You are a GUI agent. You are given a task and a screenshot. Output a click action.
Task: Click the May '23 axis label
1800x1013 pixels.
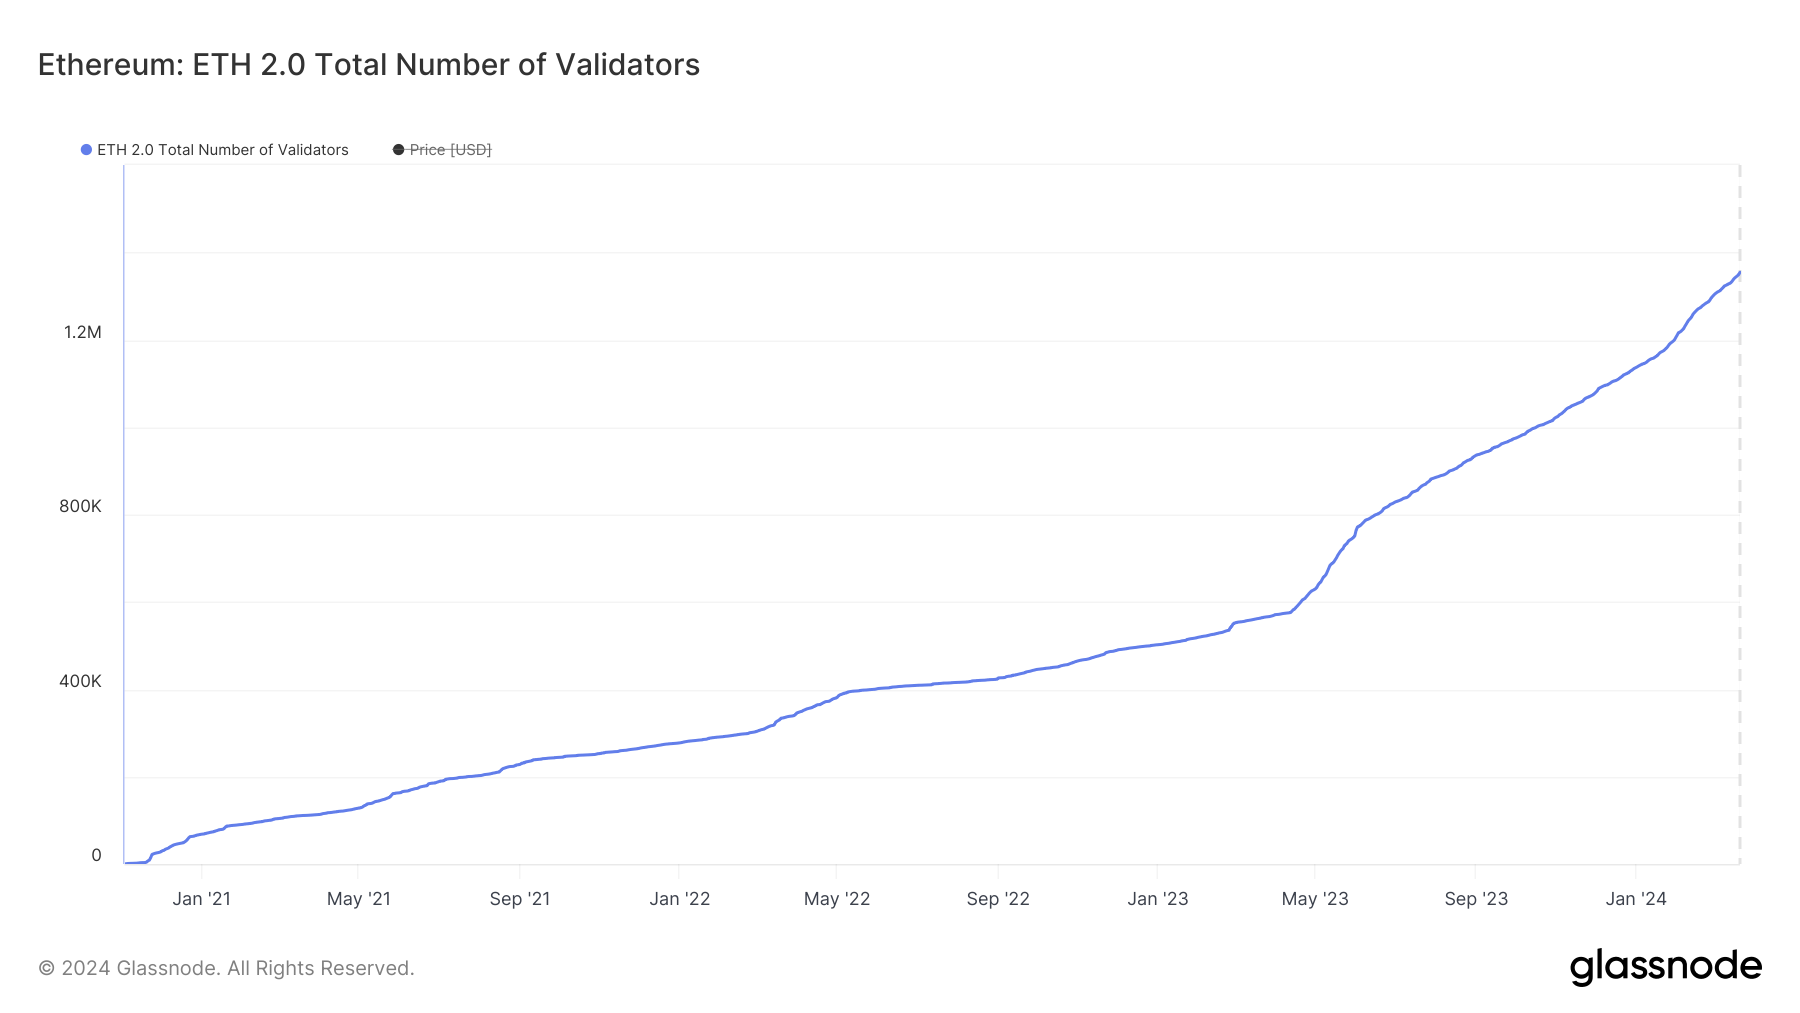click(1315, 898)
